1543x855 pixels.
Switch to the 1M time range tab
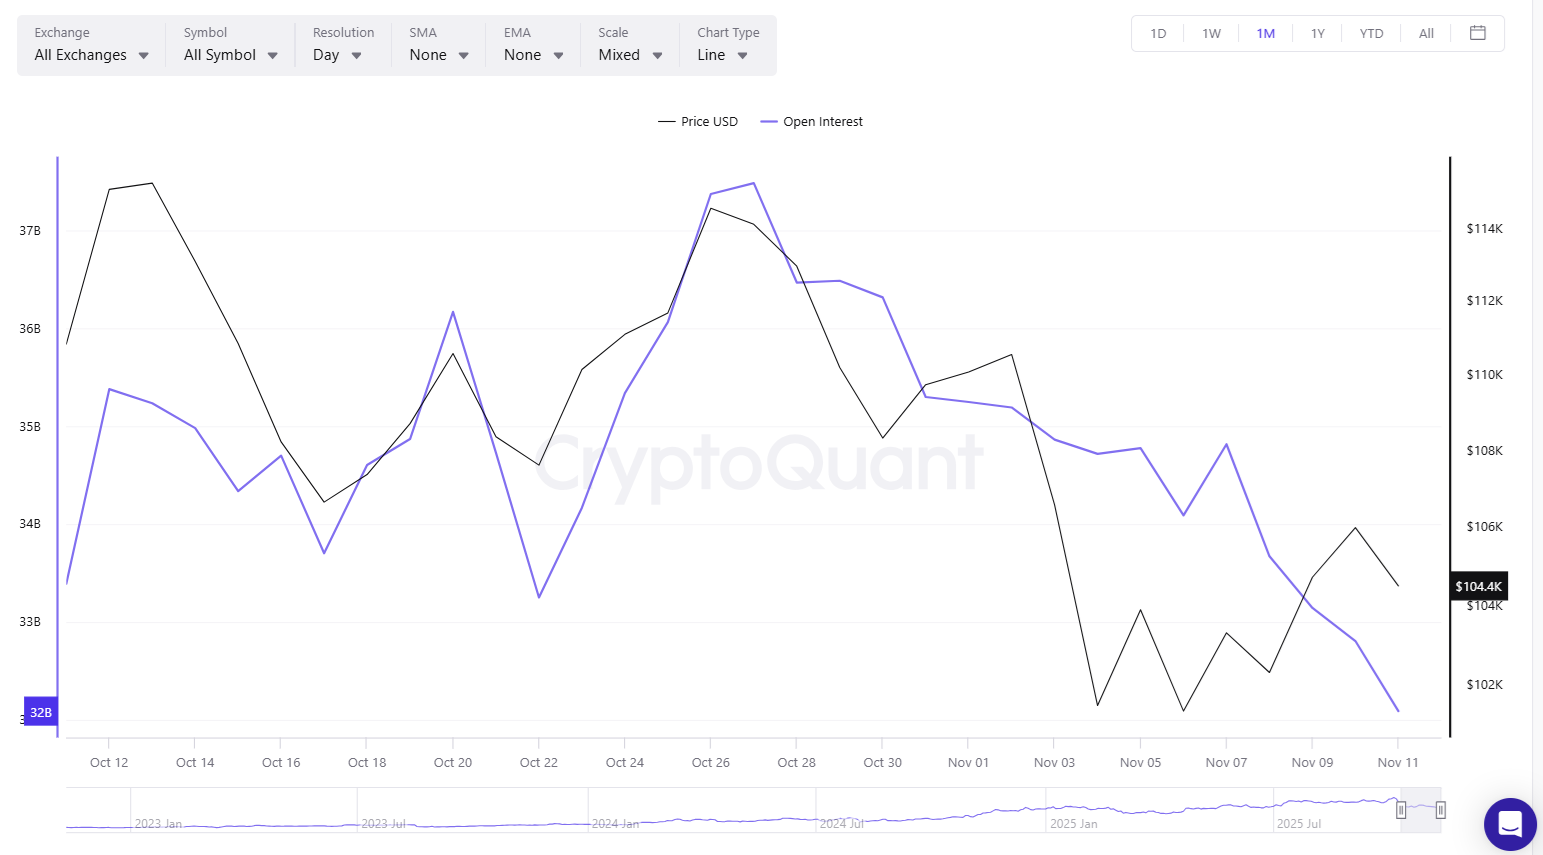tap(1265, 32)
